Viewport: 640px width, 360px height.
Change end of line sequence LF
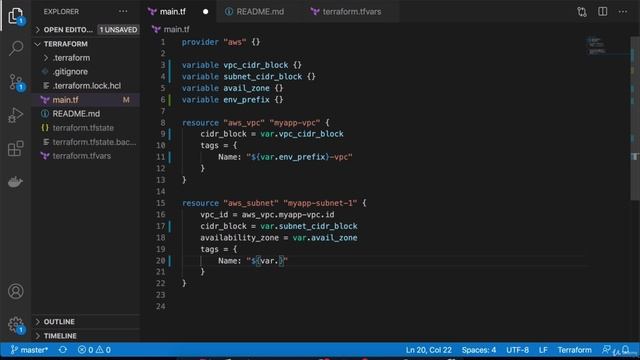543,350
